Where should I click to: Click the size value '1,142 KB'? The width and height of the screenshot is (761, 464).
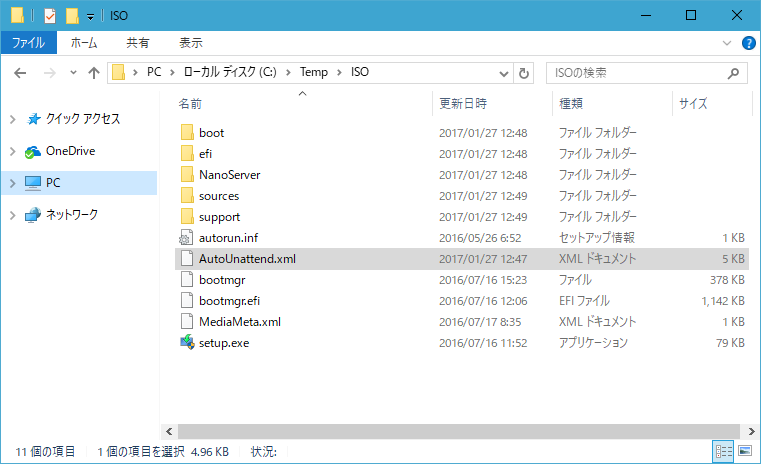pyautogui.click(x=723, y=301)
